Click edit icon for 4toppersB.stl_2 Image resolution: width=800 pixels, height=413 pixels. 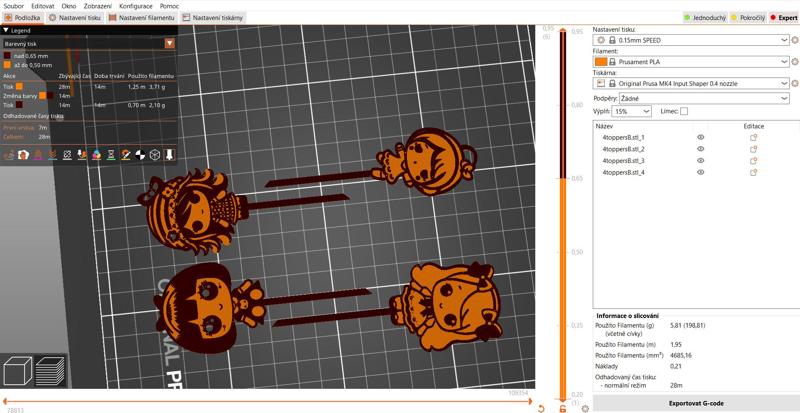pyautogui.click(x=753, y=149)
